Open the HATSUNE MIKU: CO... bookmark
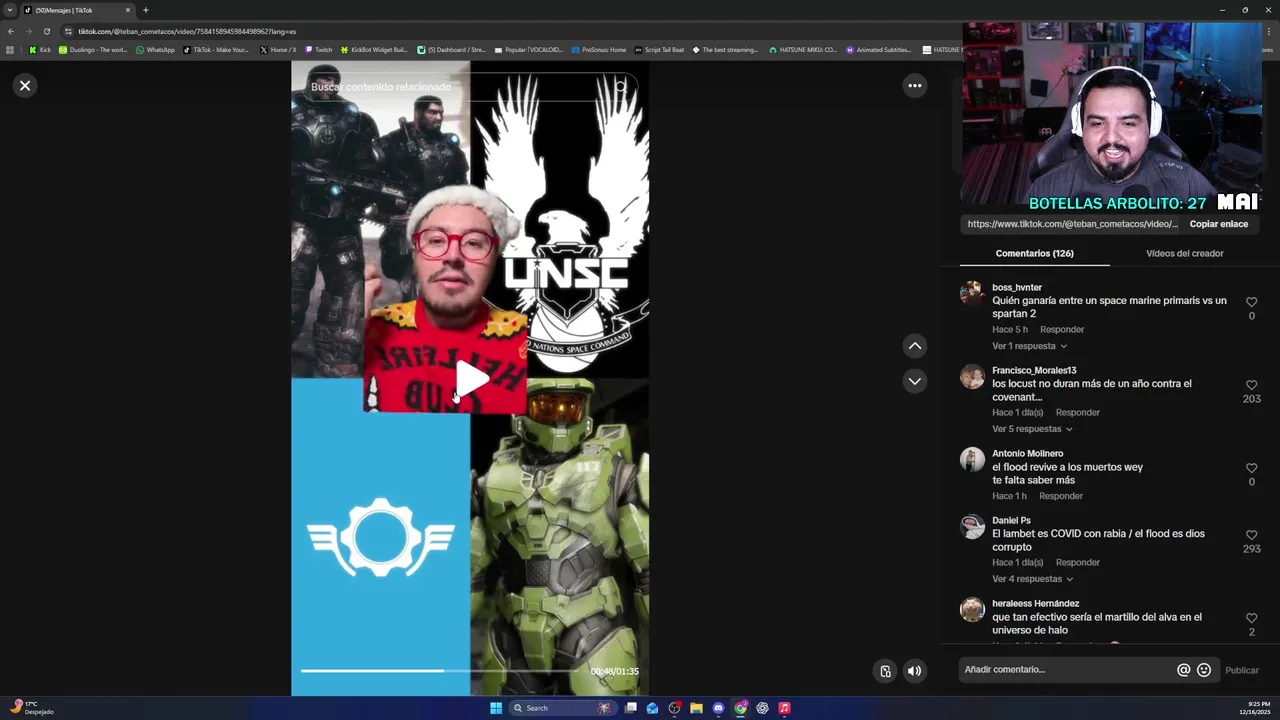Image resolution: width=1280 pixels, height=720 pixels. (803, 49)
